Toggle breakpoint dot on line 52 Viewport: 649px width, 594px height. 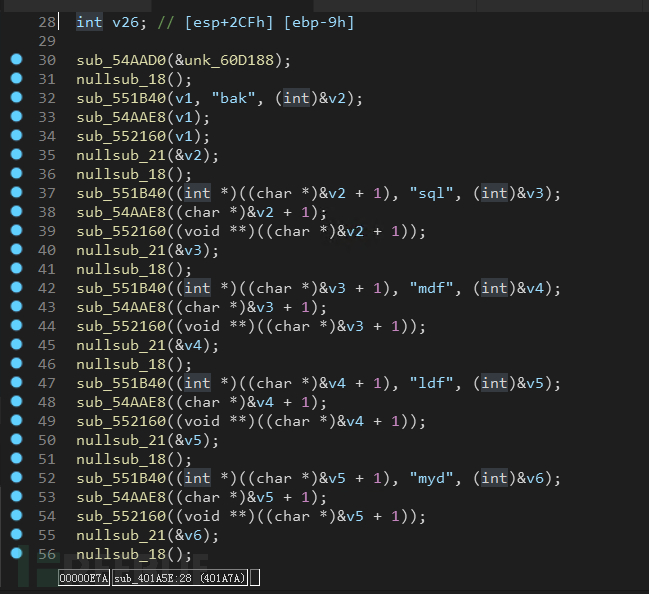tap(16, 477)
